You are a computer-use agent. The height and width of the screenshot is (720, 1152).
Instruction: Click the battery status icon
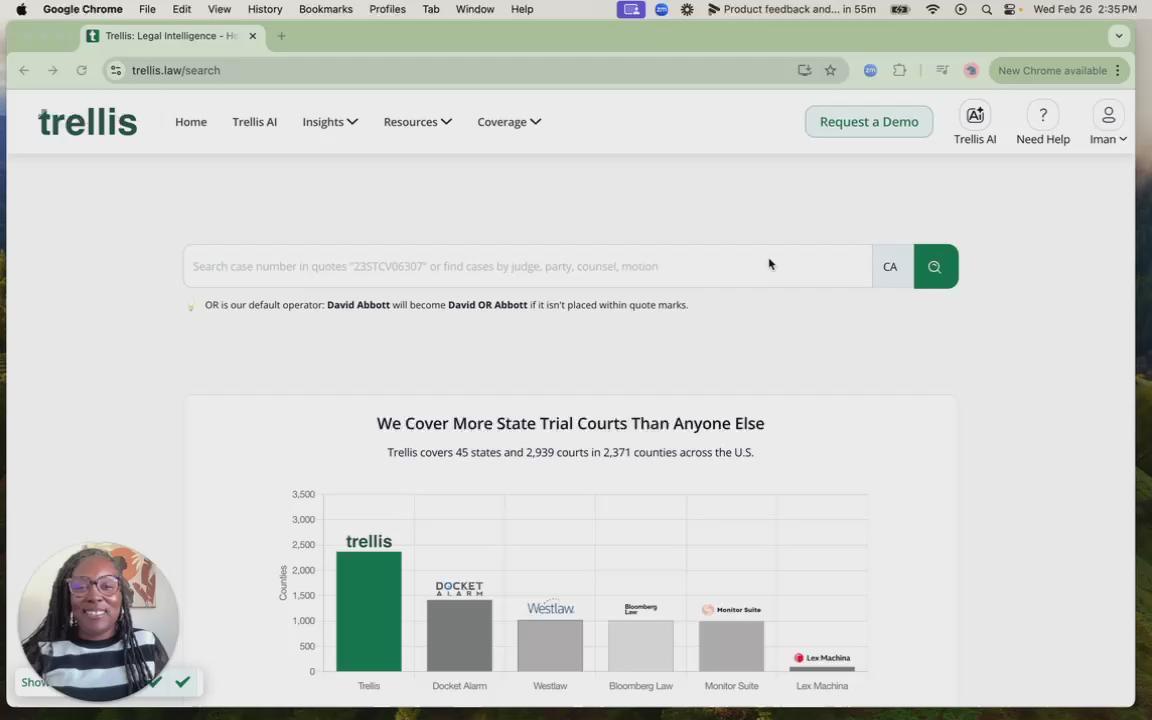point(900,10)
